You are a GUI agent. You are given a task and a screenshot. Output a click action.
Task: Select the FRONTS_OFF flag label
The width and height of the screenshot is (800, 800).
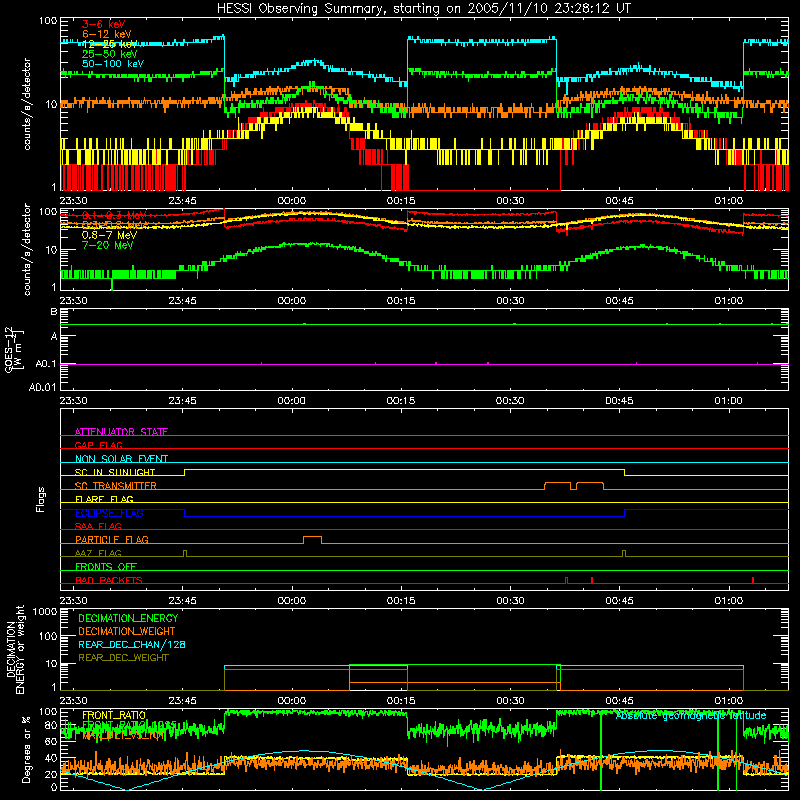(x=106, y=566)
